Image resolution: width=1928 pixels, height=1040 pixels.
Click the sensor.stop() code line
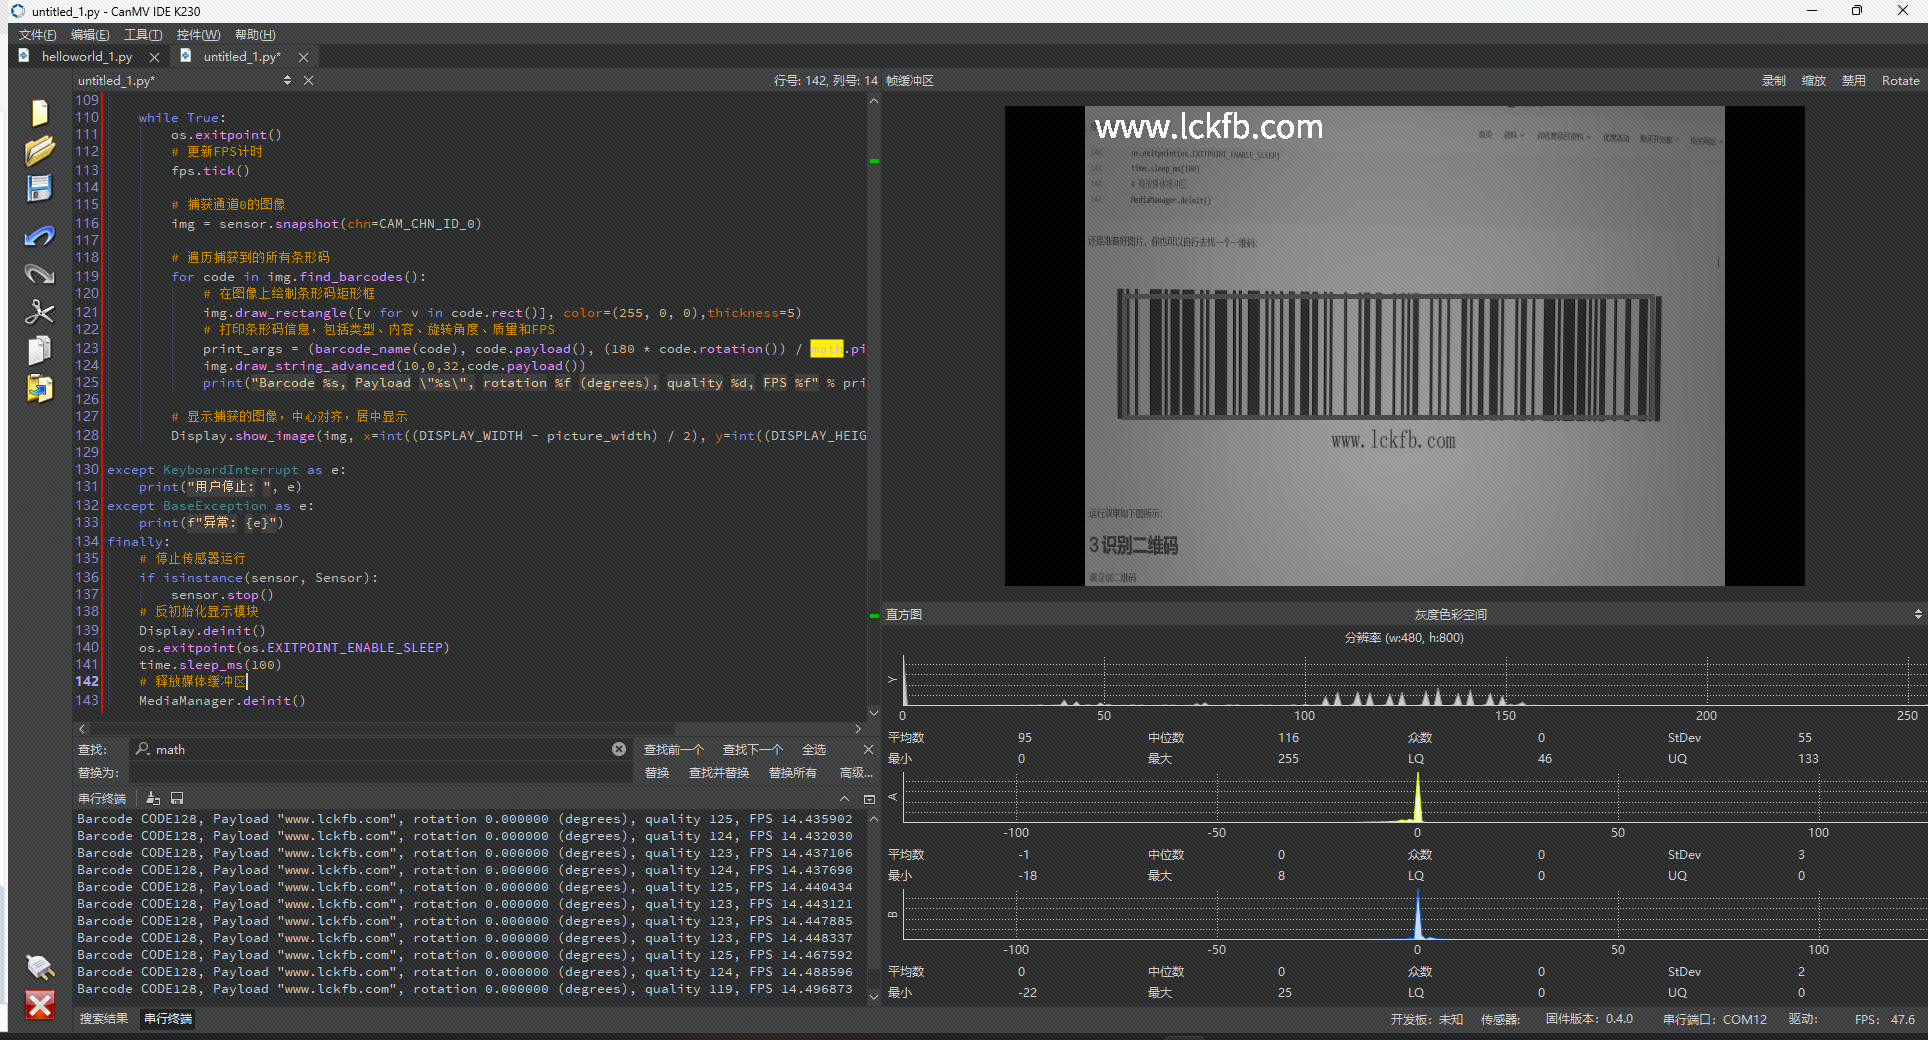pos(222,594)
